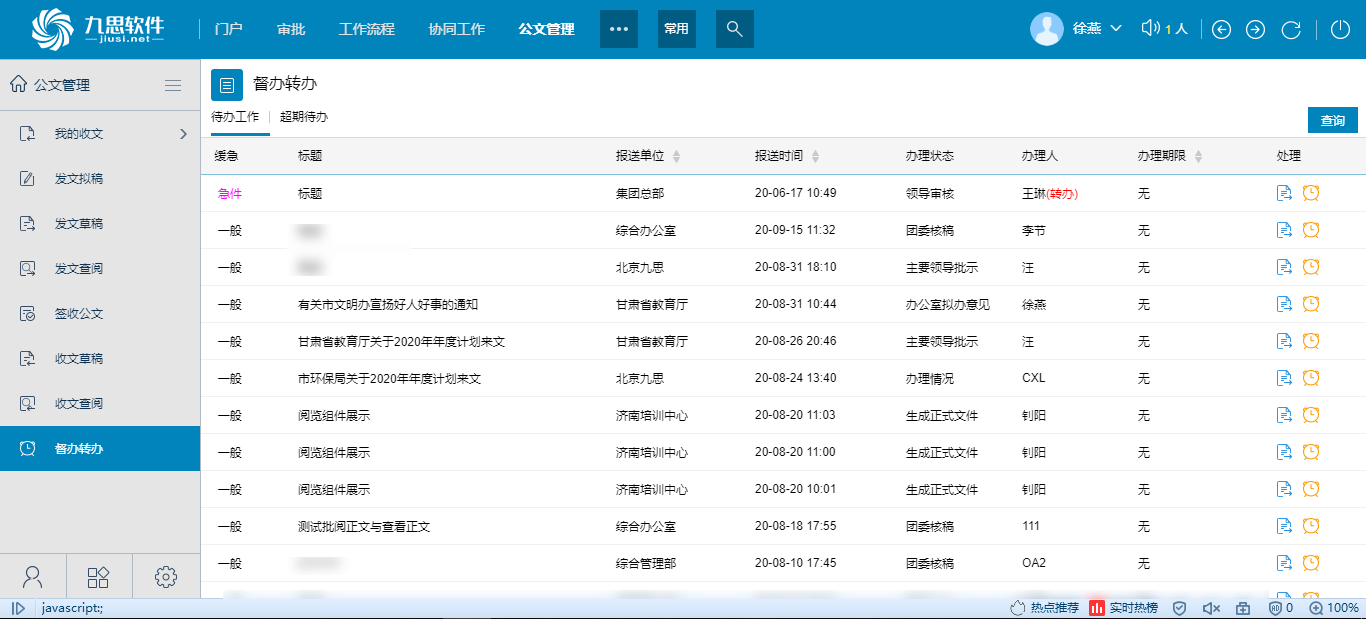This screenshot has height=619, width=1366.
Task: Click the search magnifier icon in top bar
Action: click(734, 29)
